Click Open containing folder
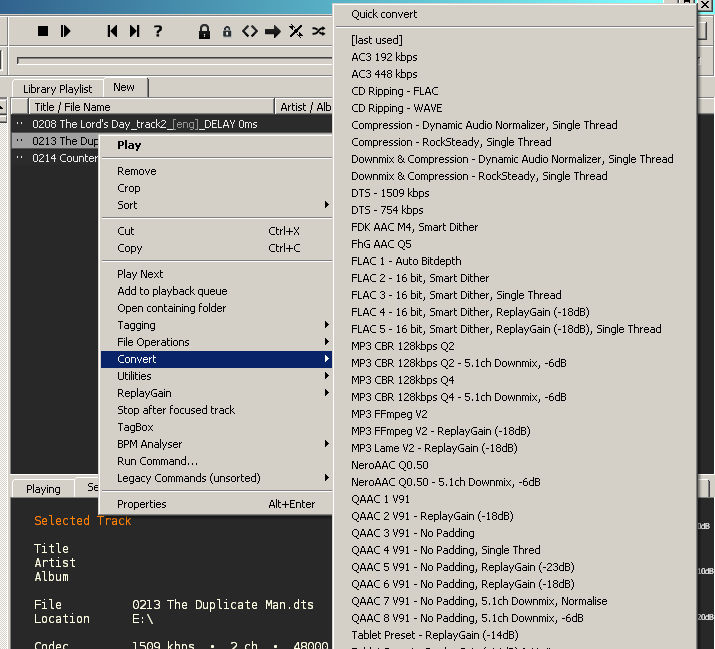715x649 pixels. 216,308
